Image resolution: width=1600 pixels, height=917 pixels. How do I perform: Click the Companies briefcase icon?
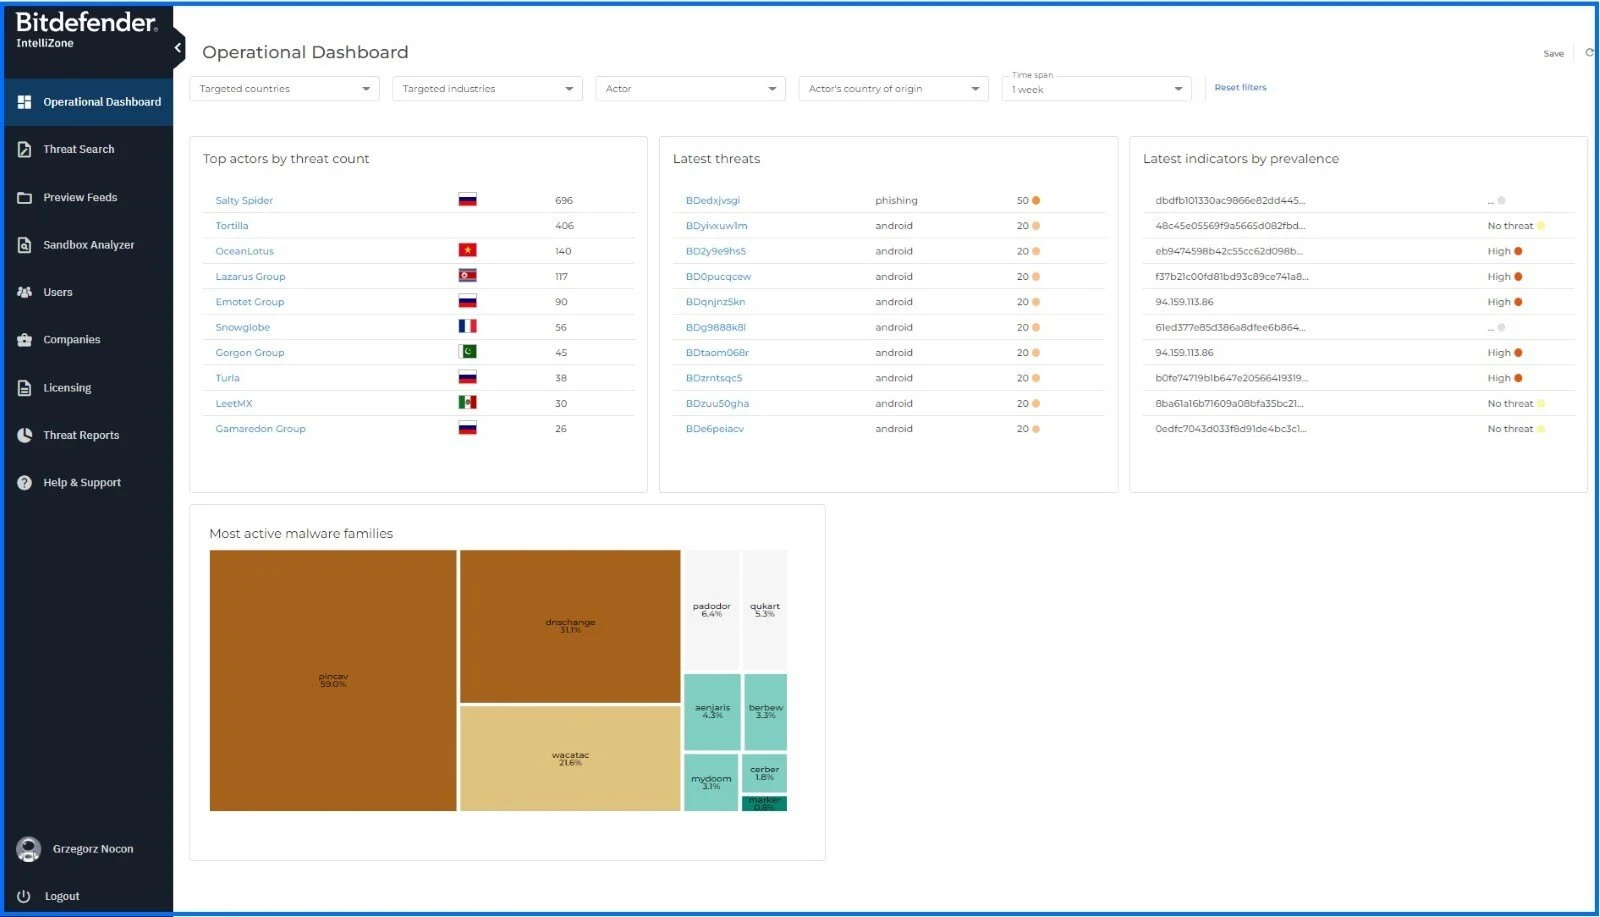[25, 340]
